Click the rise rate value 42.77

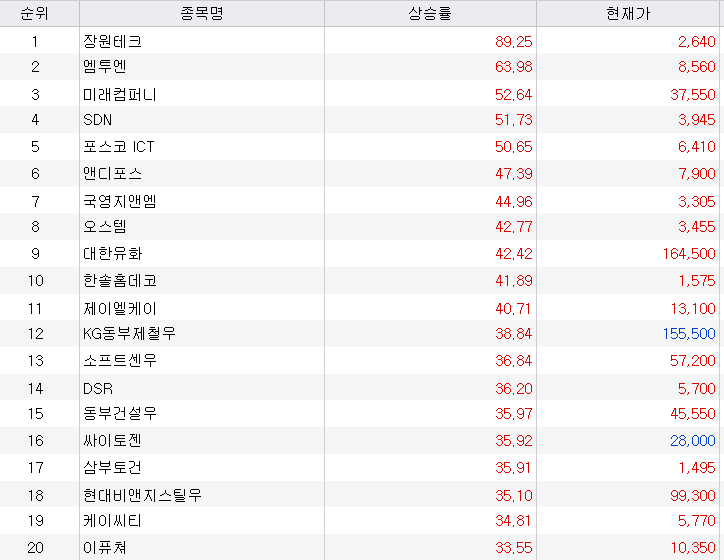tap(513, 226)
